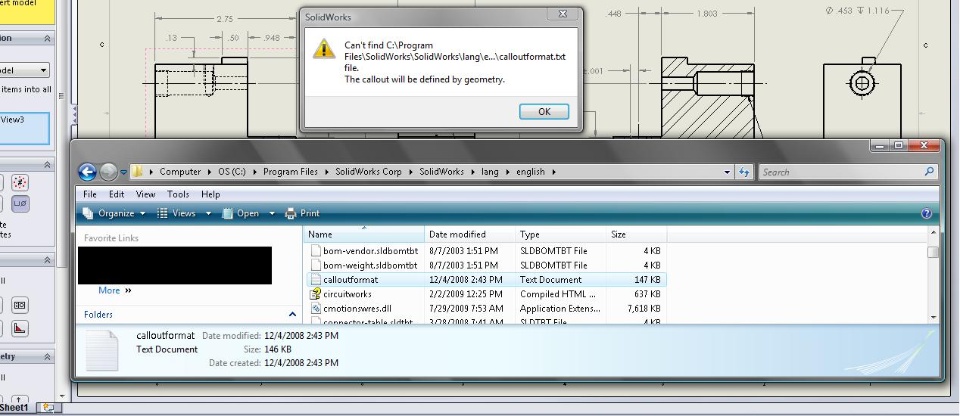Click the circuitworks compiled HTML icon
Screen dimensions: 960x416
[316, 294]
